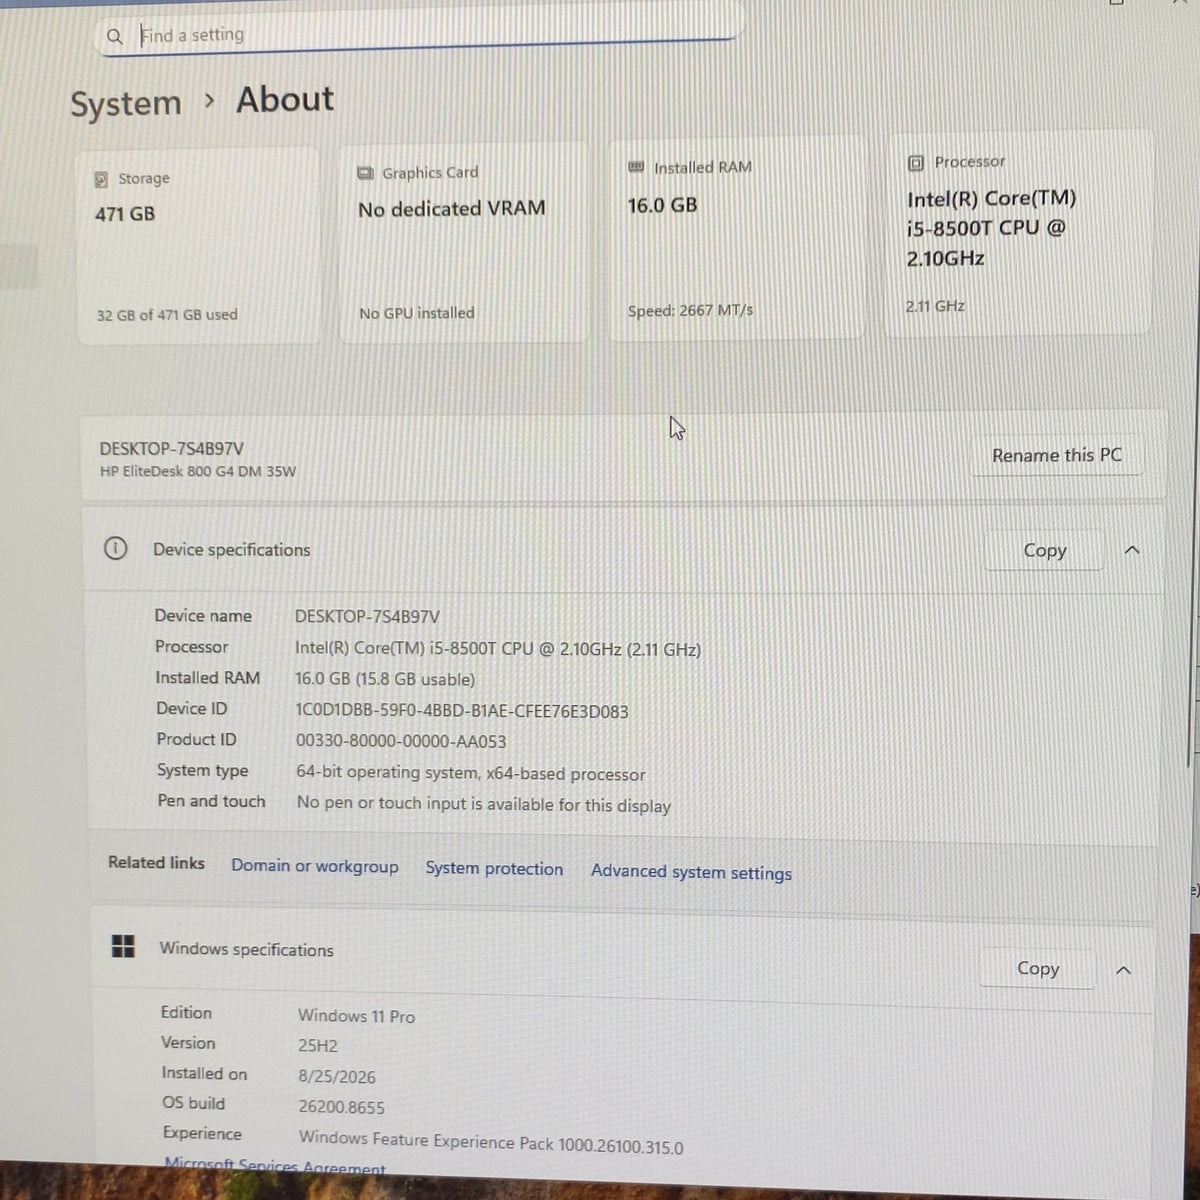This screenshot has height=1200, width=1200.
Task: Click the Storage drive icon
Action: point(101,179)
